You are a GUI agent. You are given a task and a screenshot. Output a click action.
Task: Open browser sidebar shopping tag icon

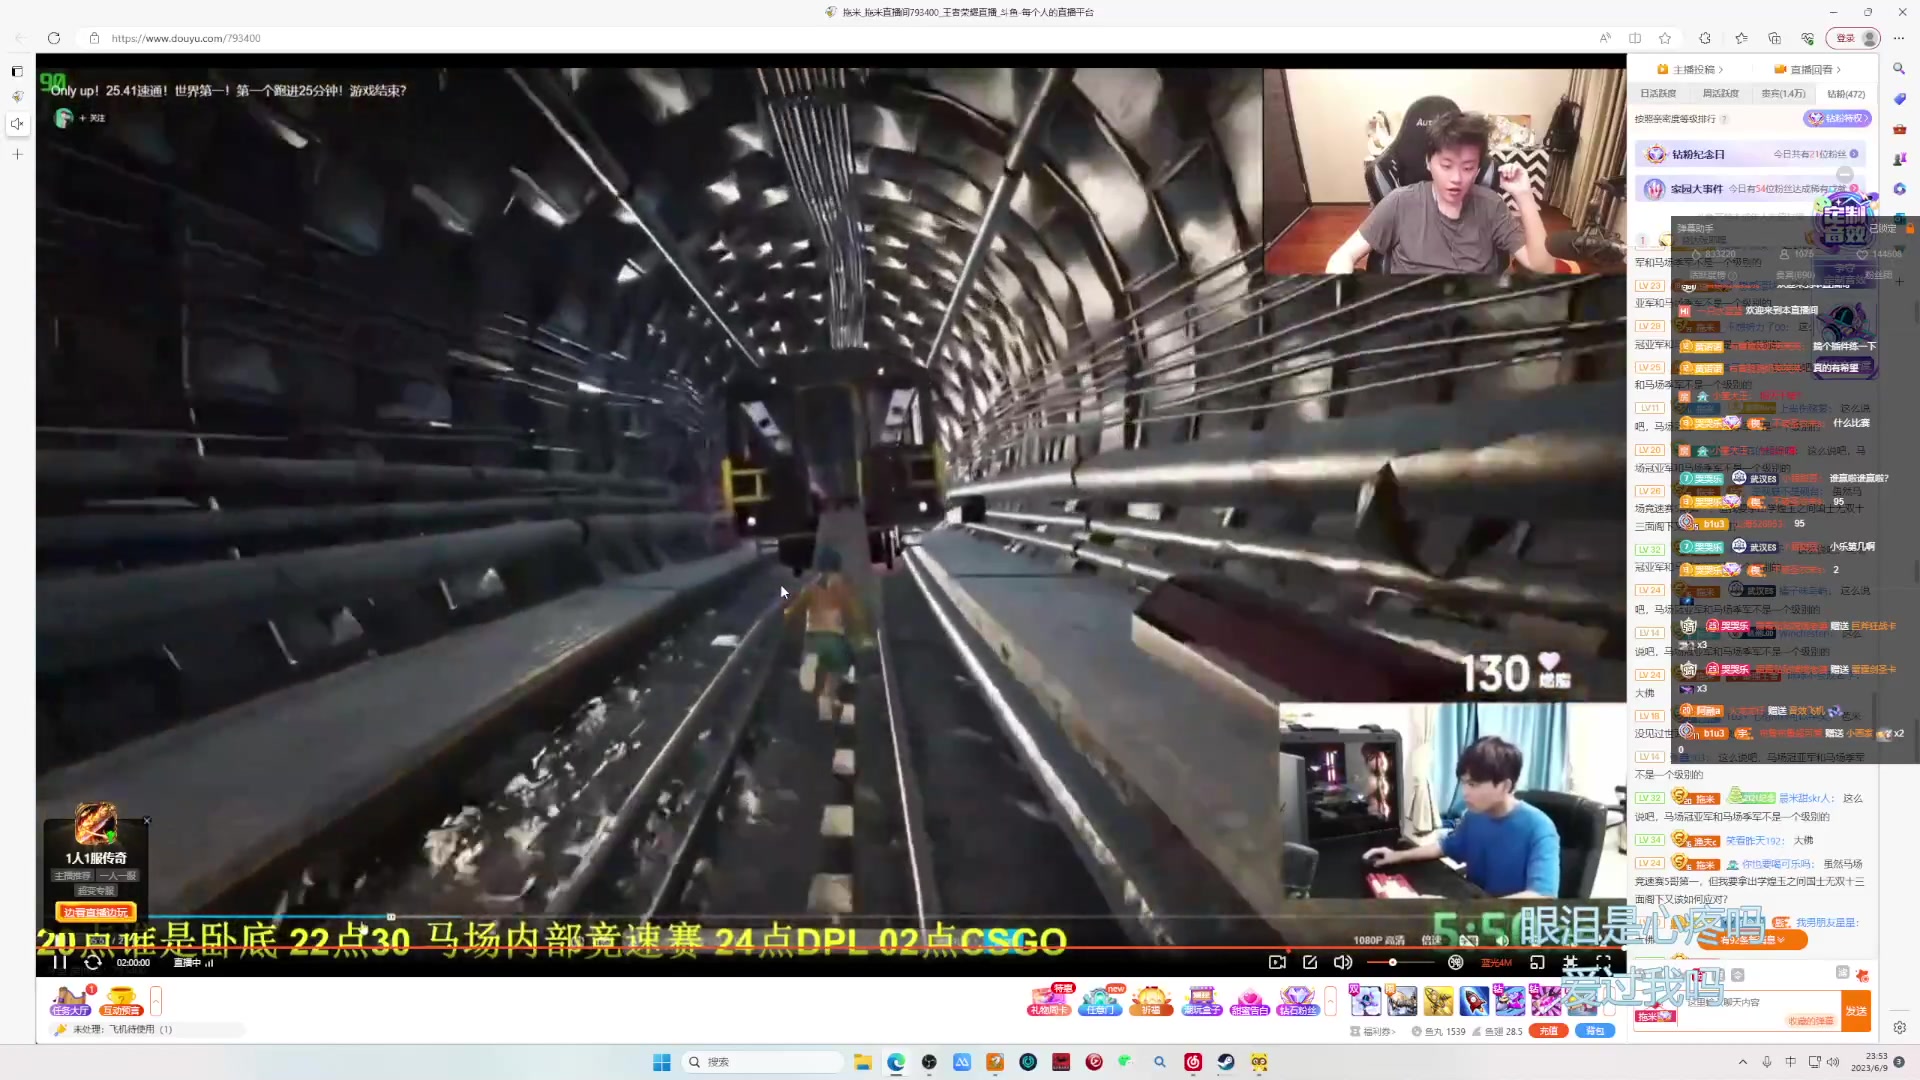[1899, 99]
